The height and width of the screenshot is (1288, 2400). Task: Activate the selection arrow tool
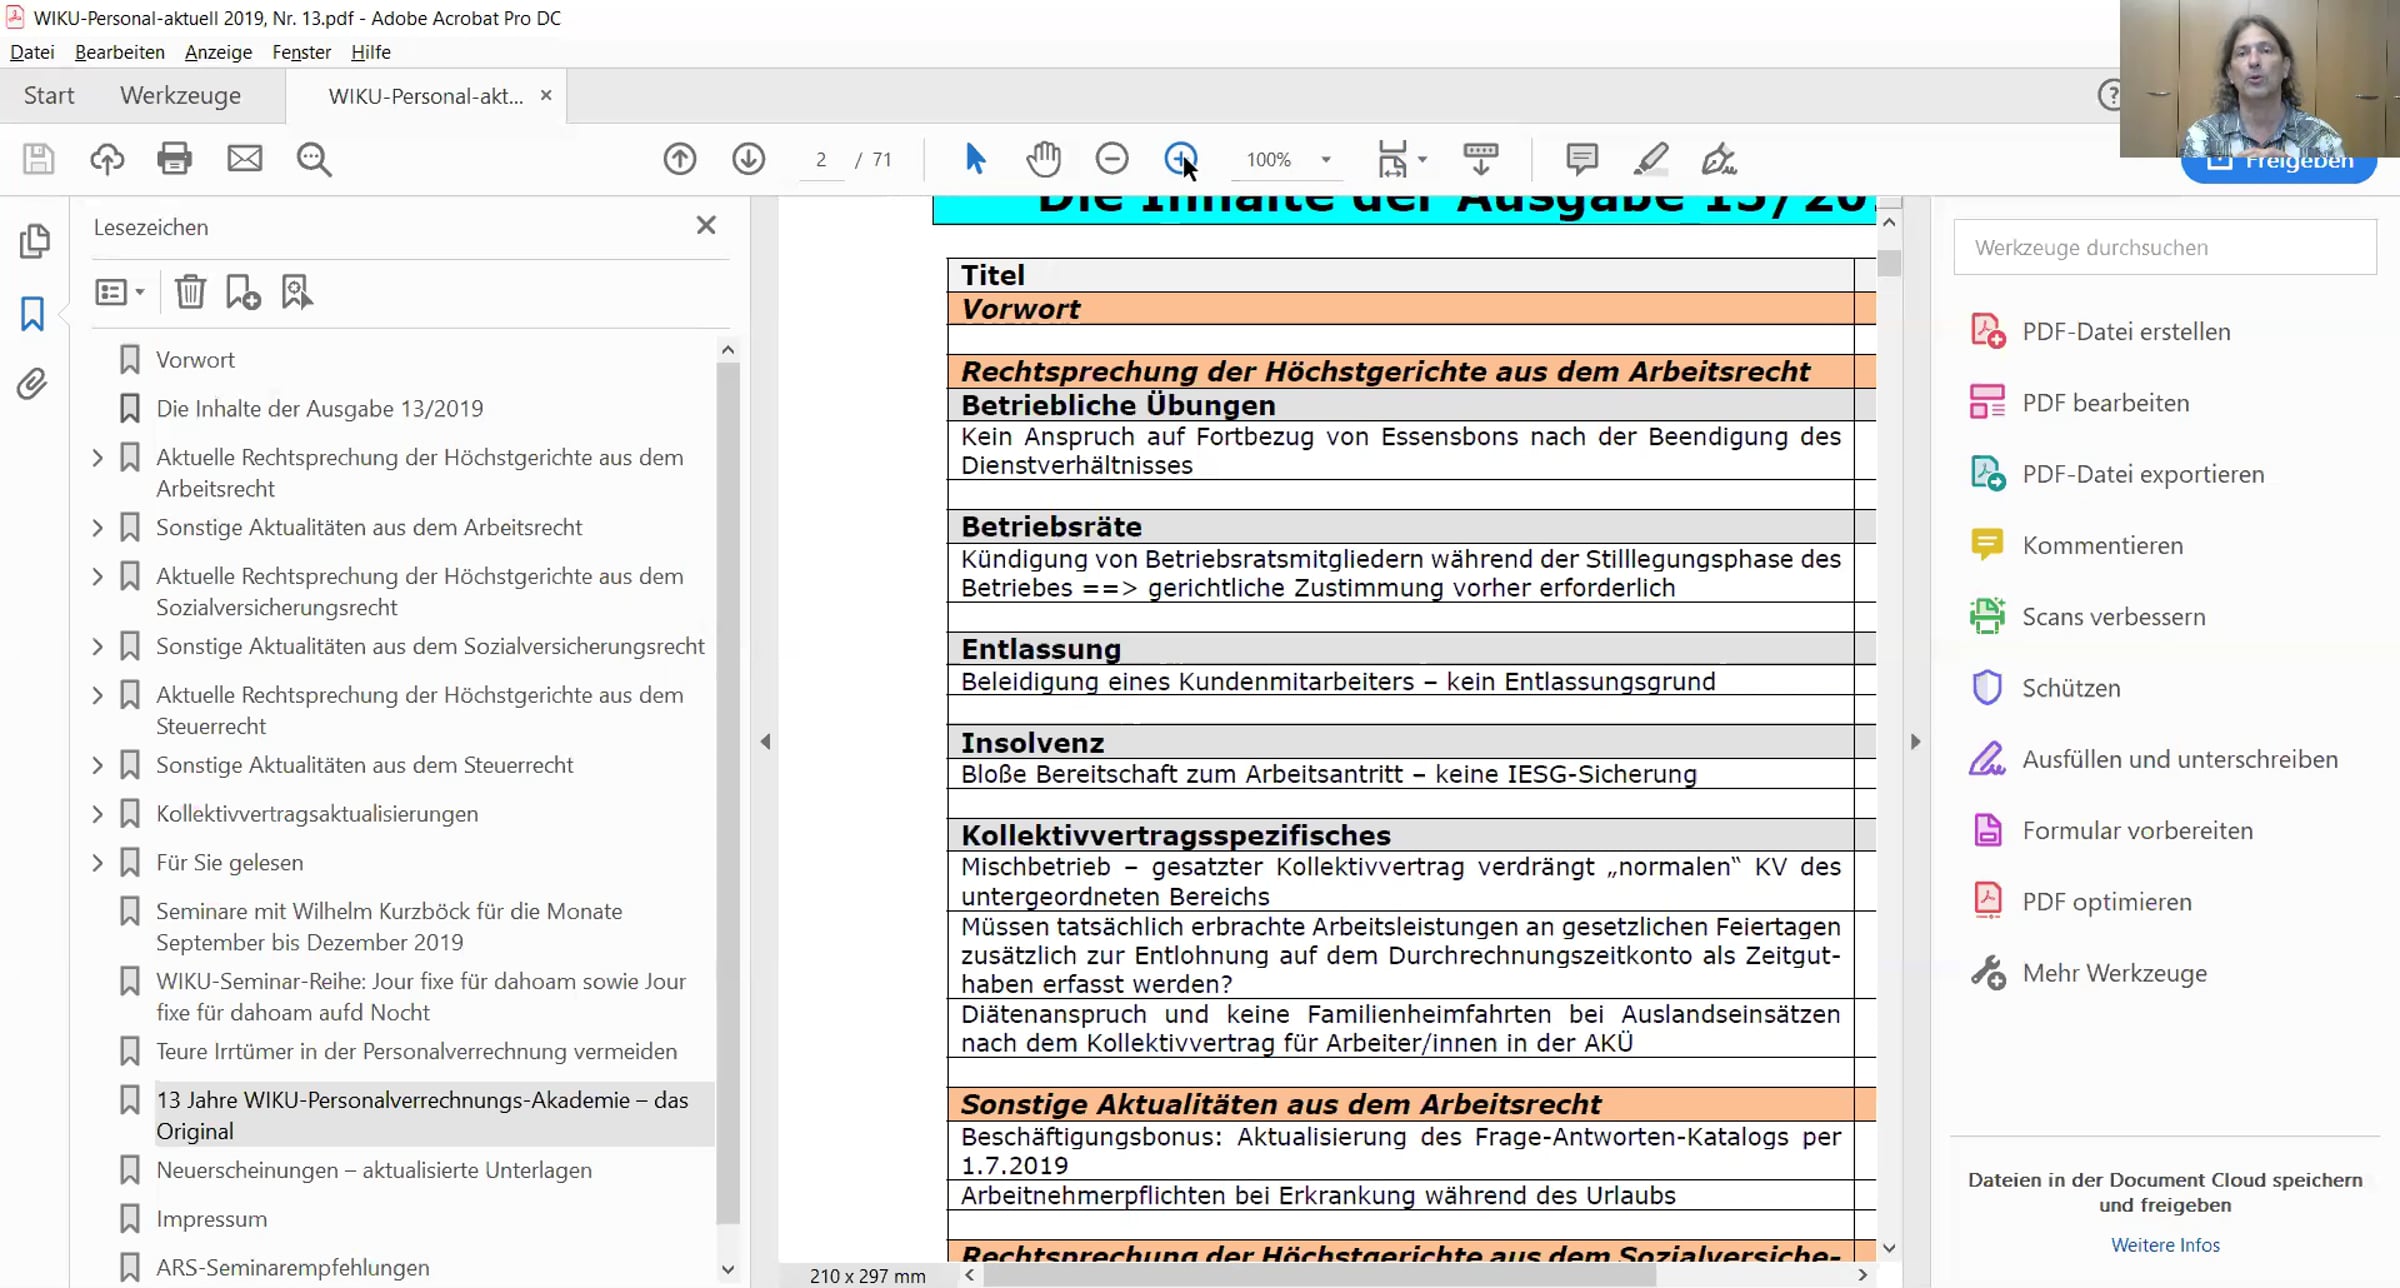975,159
